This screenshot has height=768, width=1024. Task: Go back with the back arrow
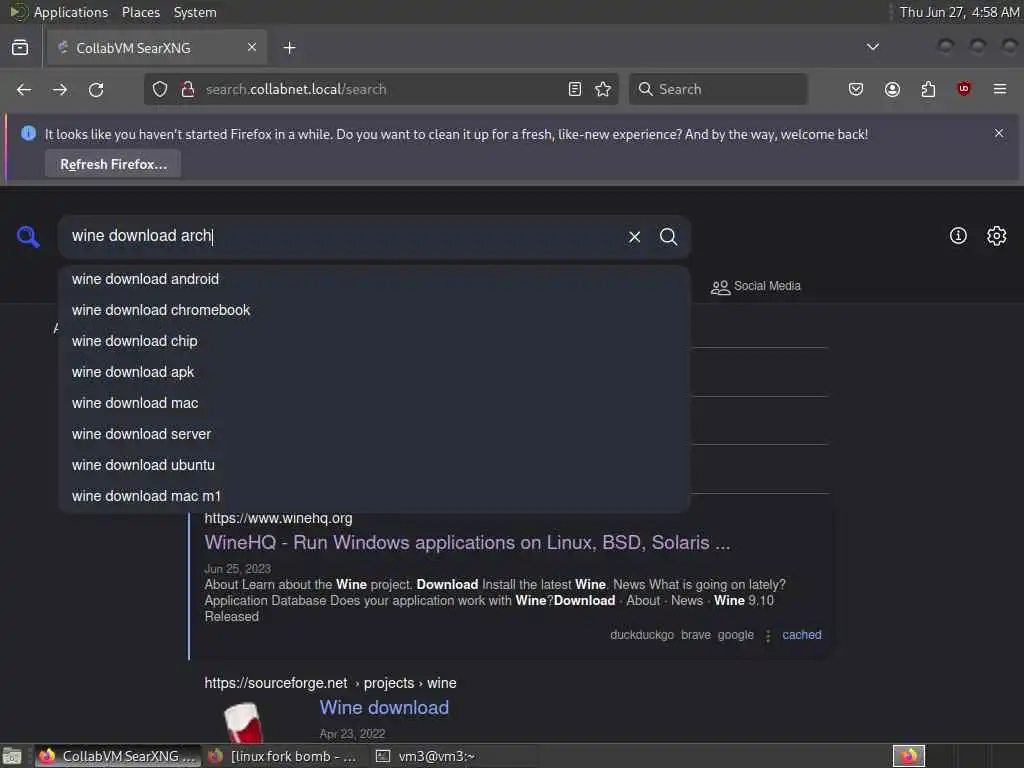[24, 89]
